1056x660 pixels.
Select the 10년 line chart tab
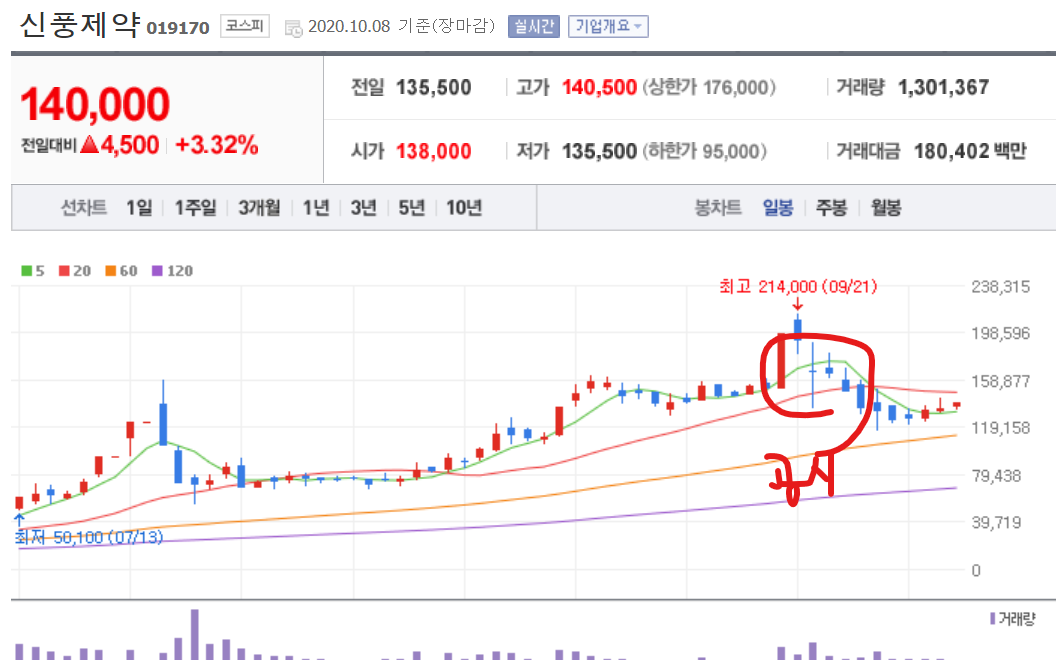464,207
